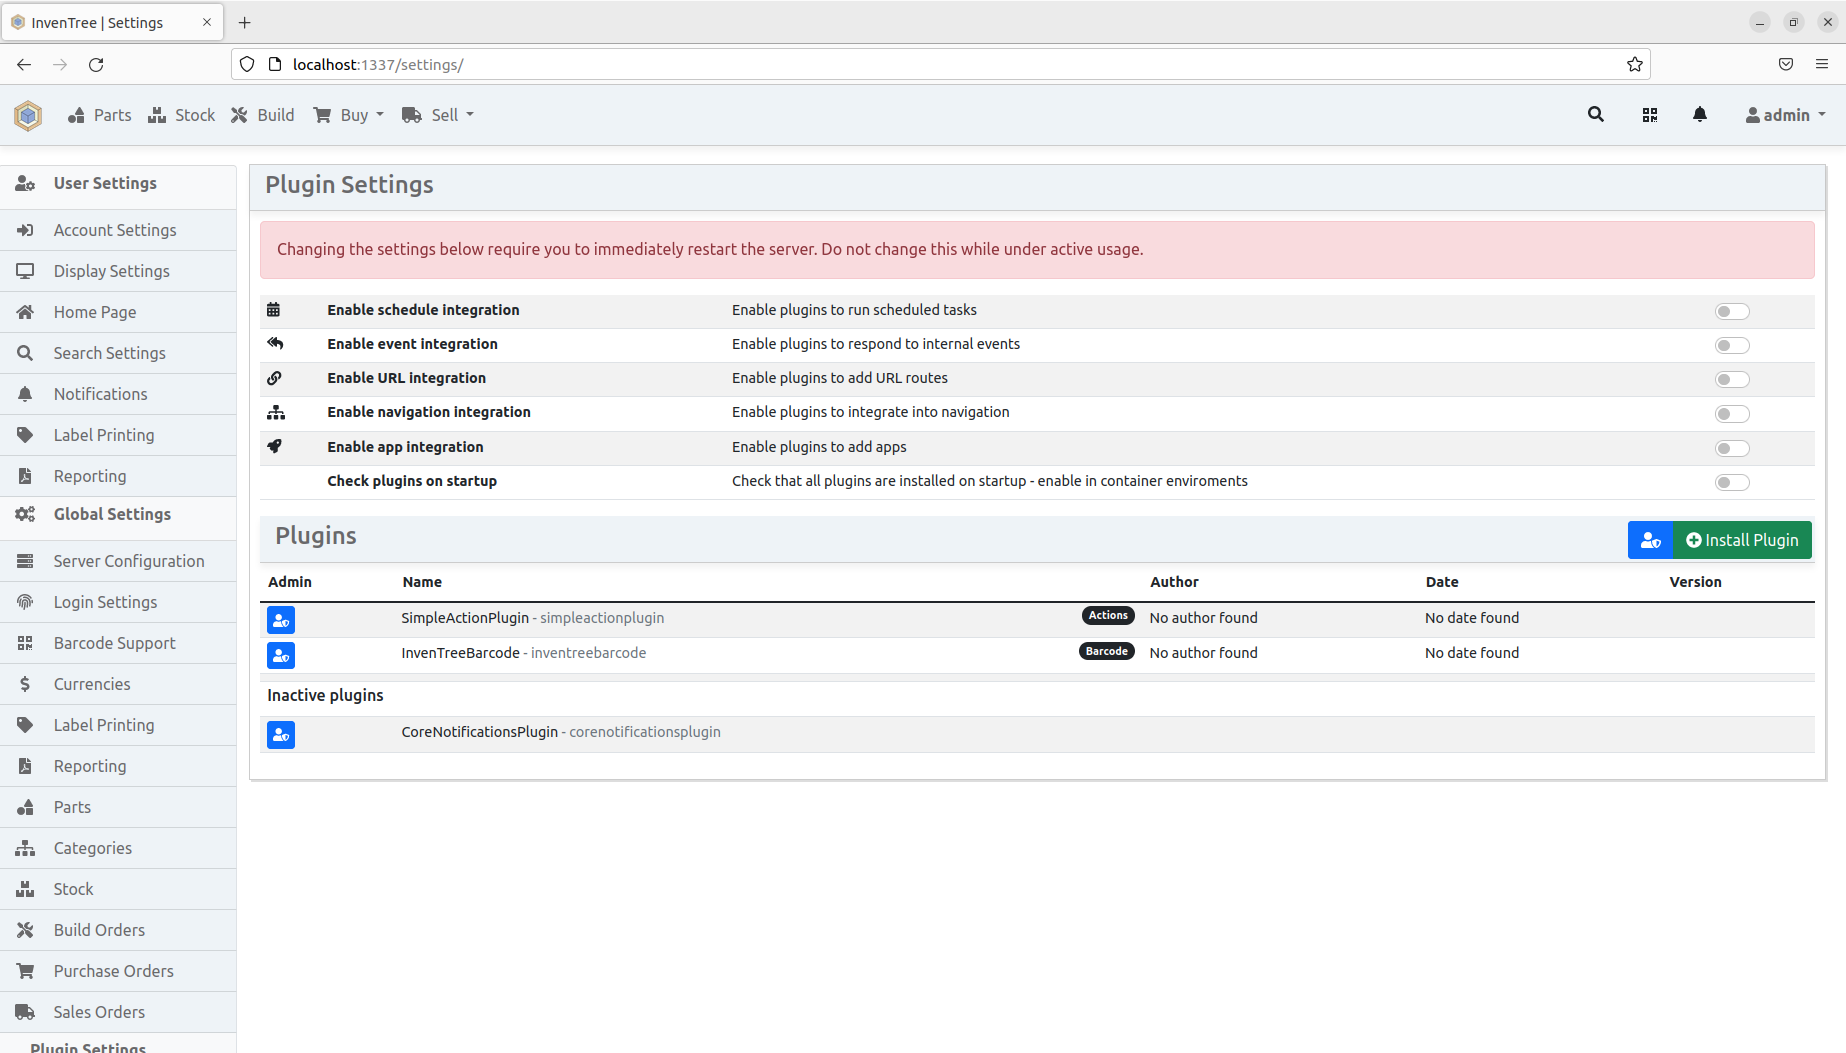Click the address bar URL field
The image size is (1846, 1053).
[x=940, y=65]
